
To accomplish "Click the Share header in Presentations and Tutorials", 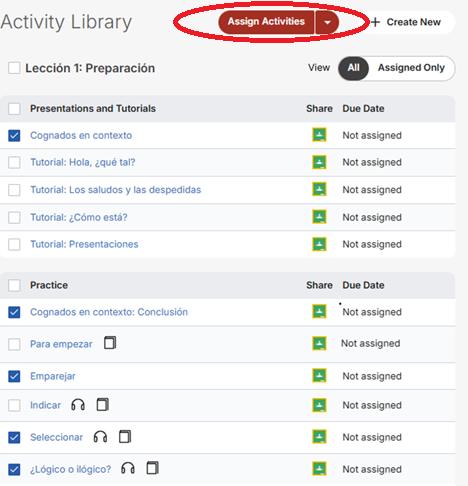I will point(319,109).
